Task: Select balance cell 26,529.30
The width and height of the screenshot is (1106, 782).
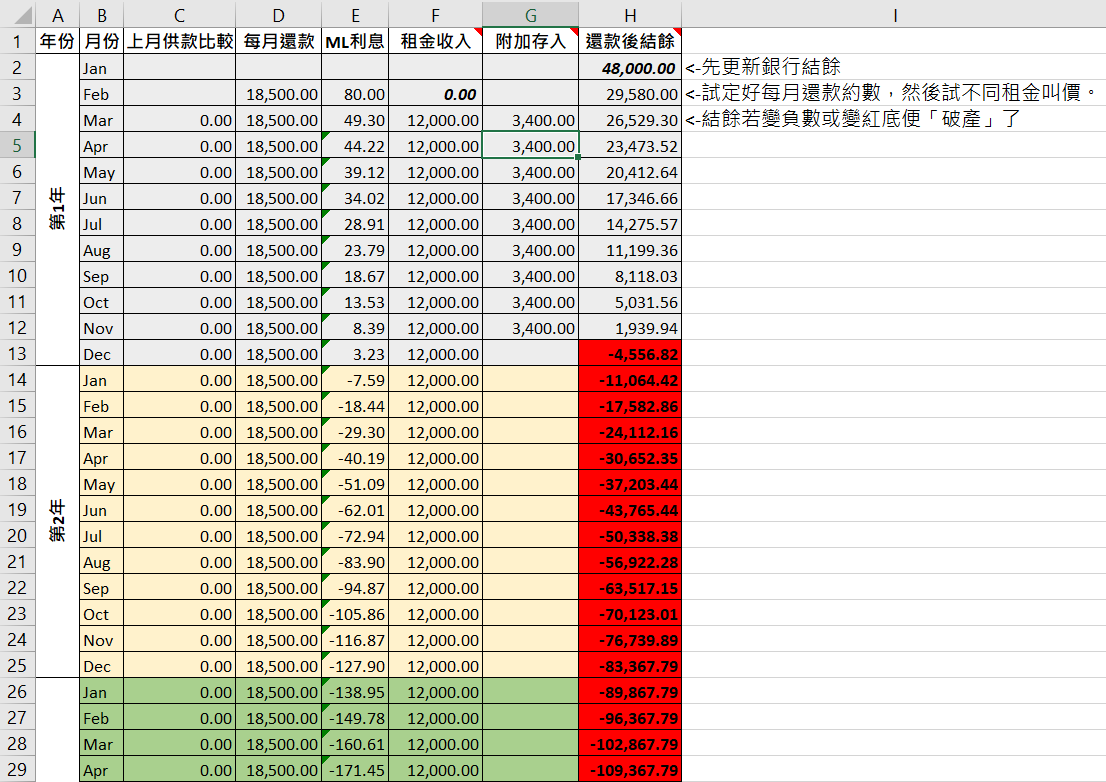Action: 630,120
